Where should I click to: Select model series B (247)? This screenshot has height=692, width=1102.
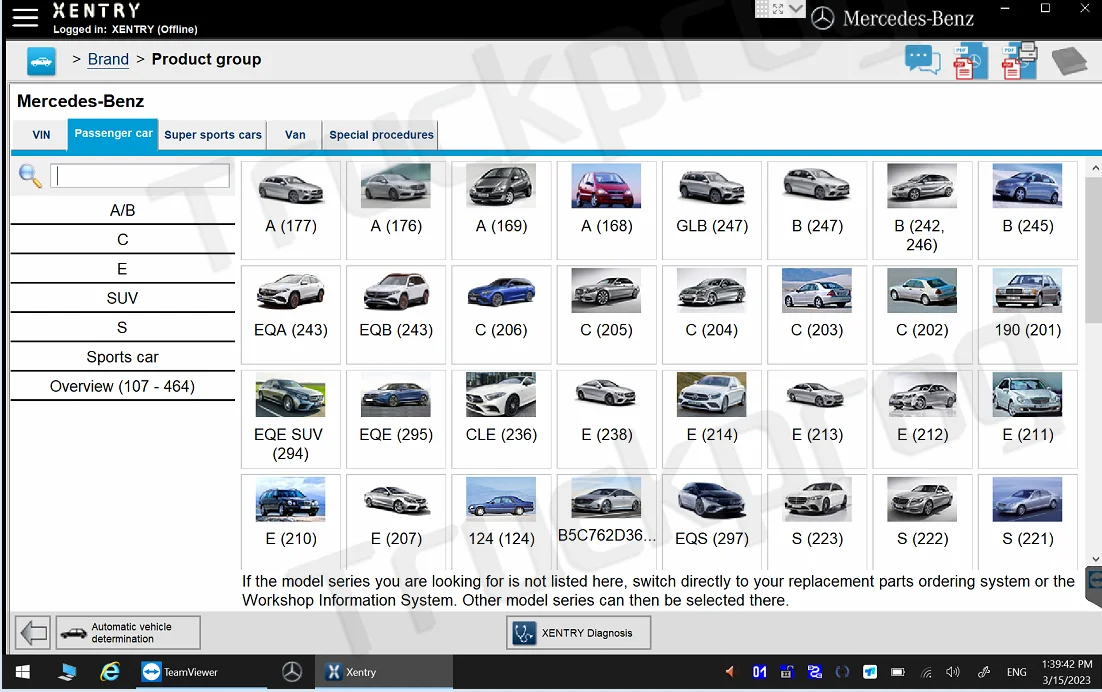coord(817,210)
